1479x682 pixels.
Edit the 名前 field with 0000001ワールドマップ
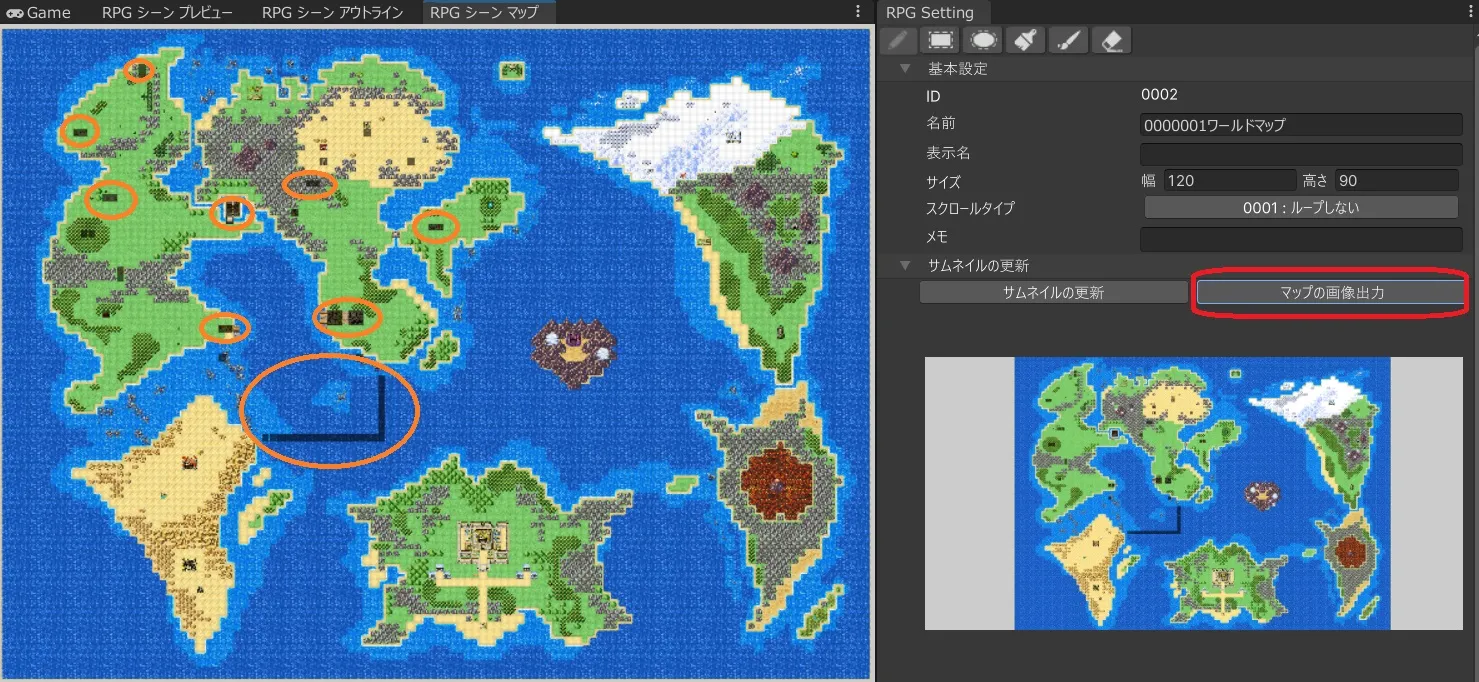(x=1301, y=125)
